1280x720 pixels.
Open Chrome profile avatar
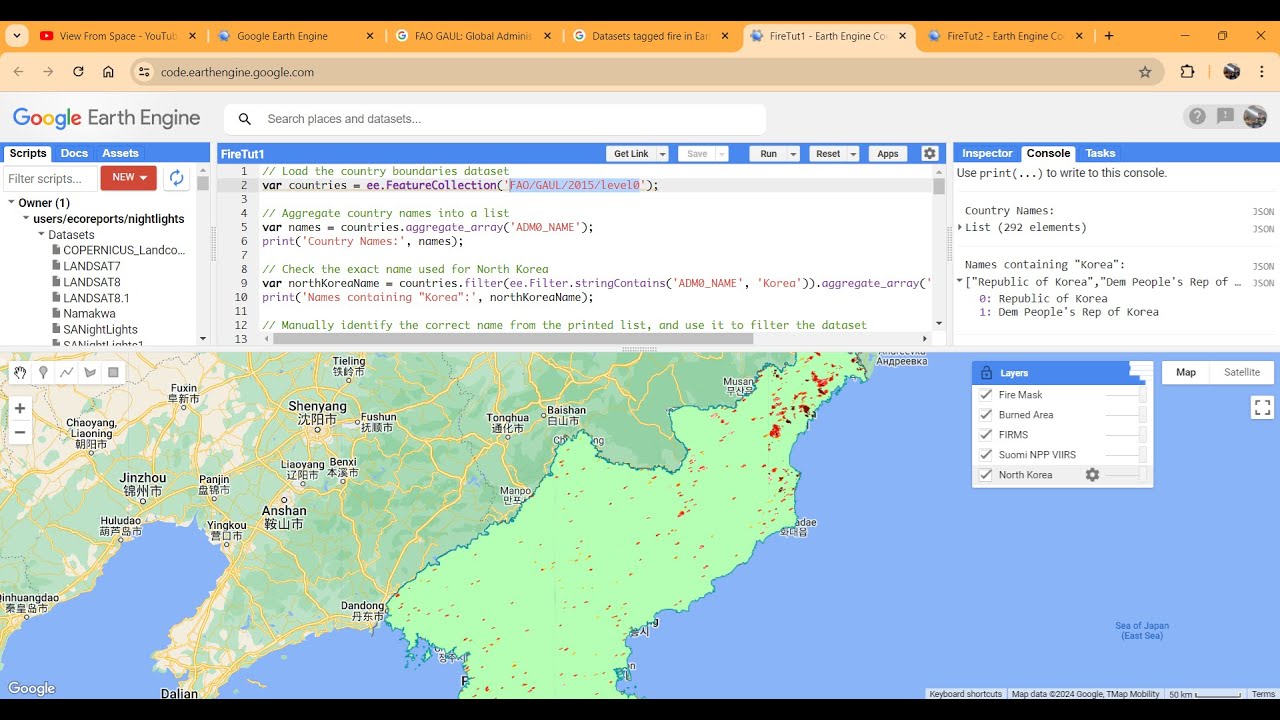1232,72
